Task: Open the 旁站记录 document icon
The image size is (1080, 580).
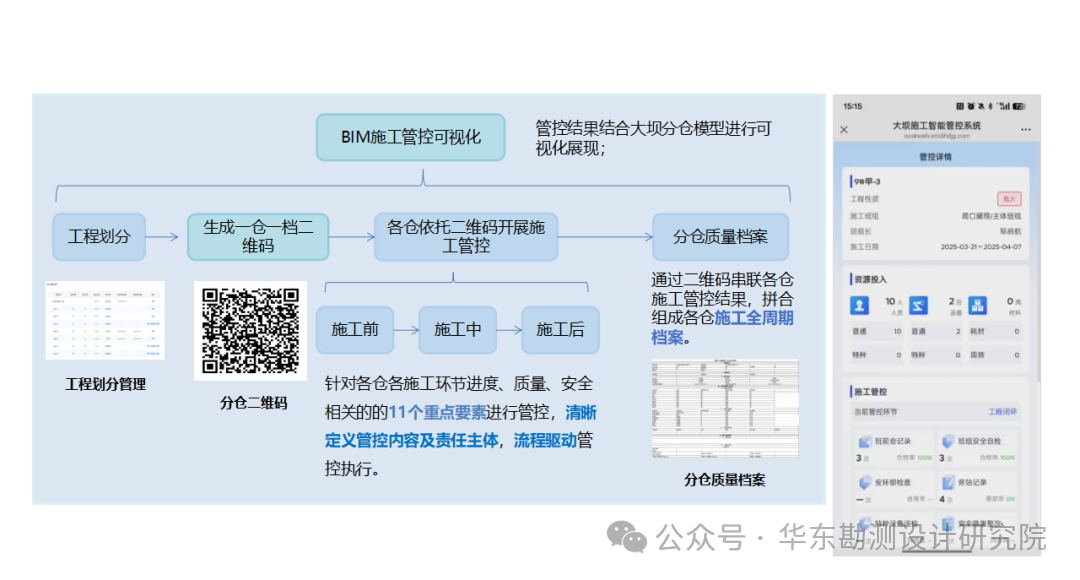Action: point(948,482)
